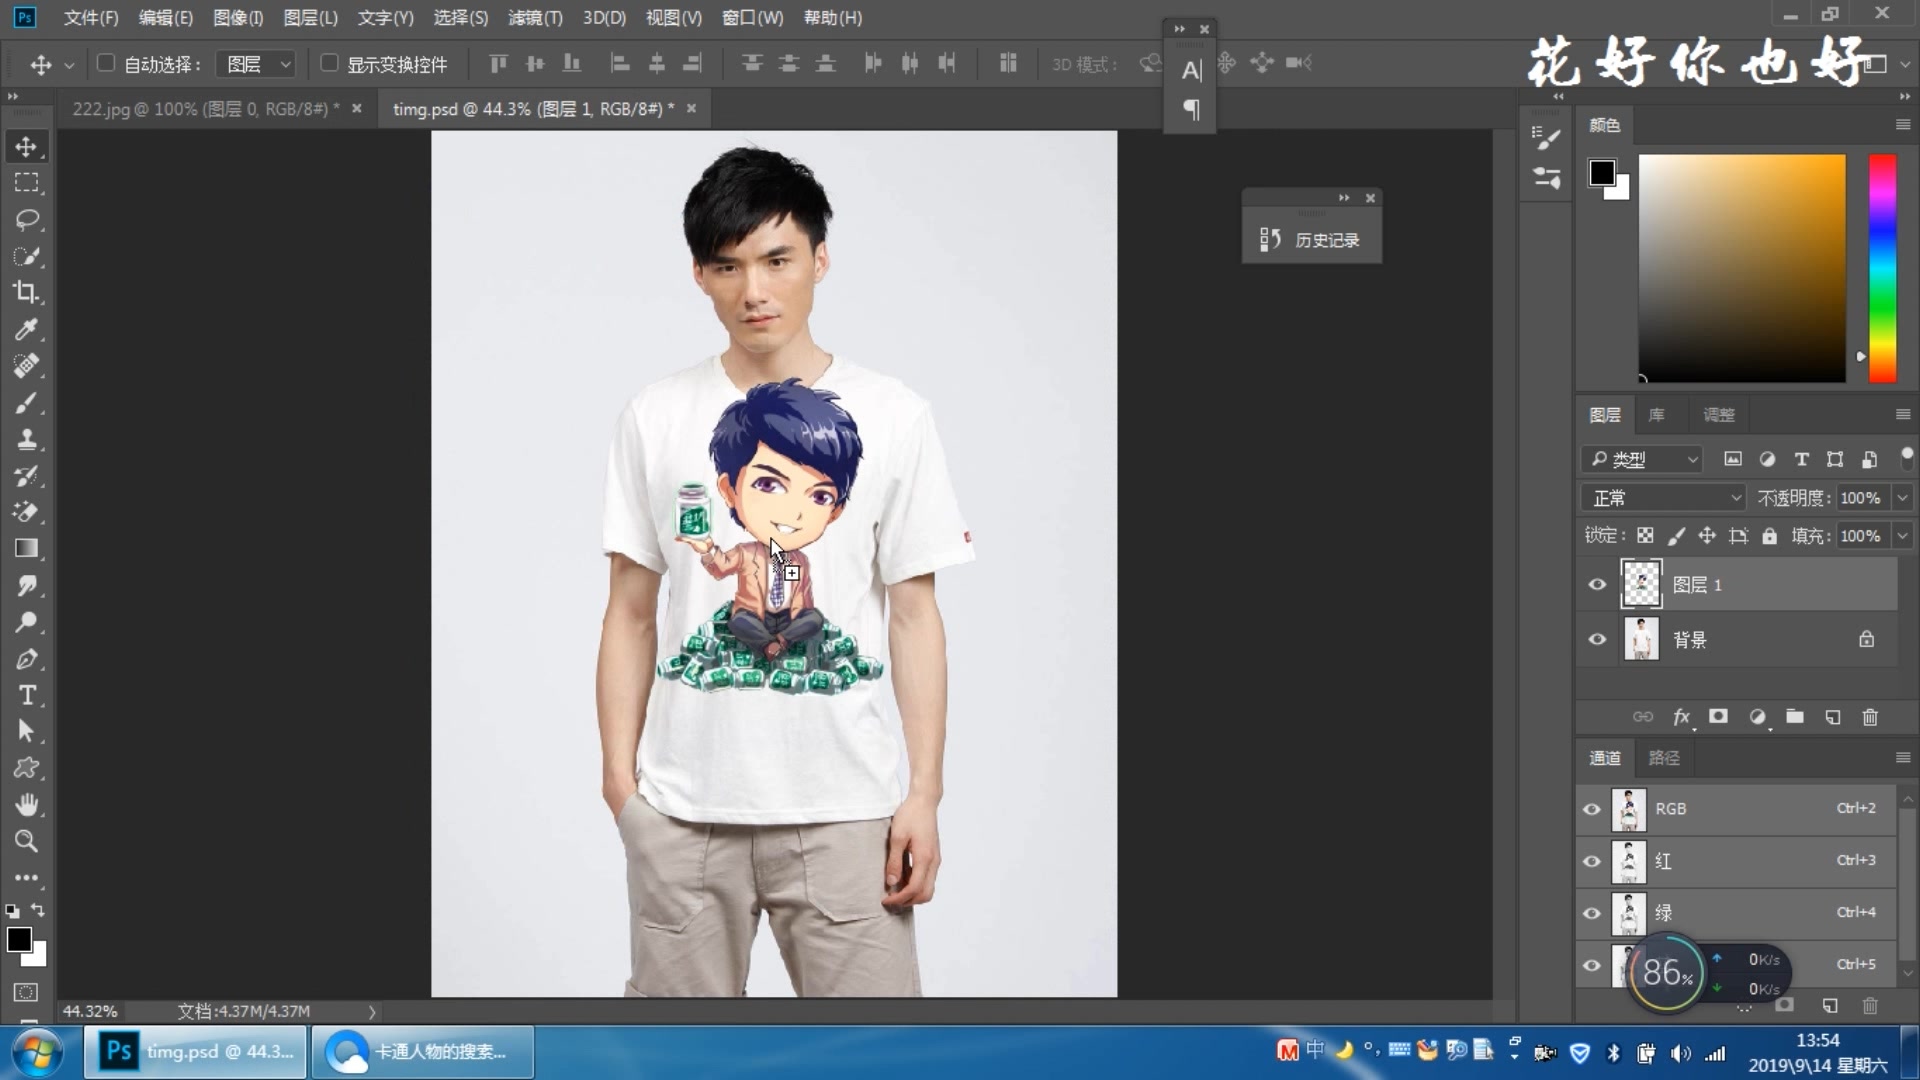This screenshot has width=1920, height=1080.
Task: Select the Crop tool
Action: pos(27,292)
